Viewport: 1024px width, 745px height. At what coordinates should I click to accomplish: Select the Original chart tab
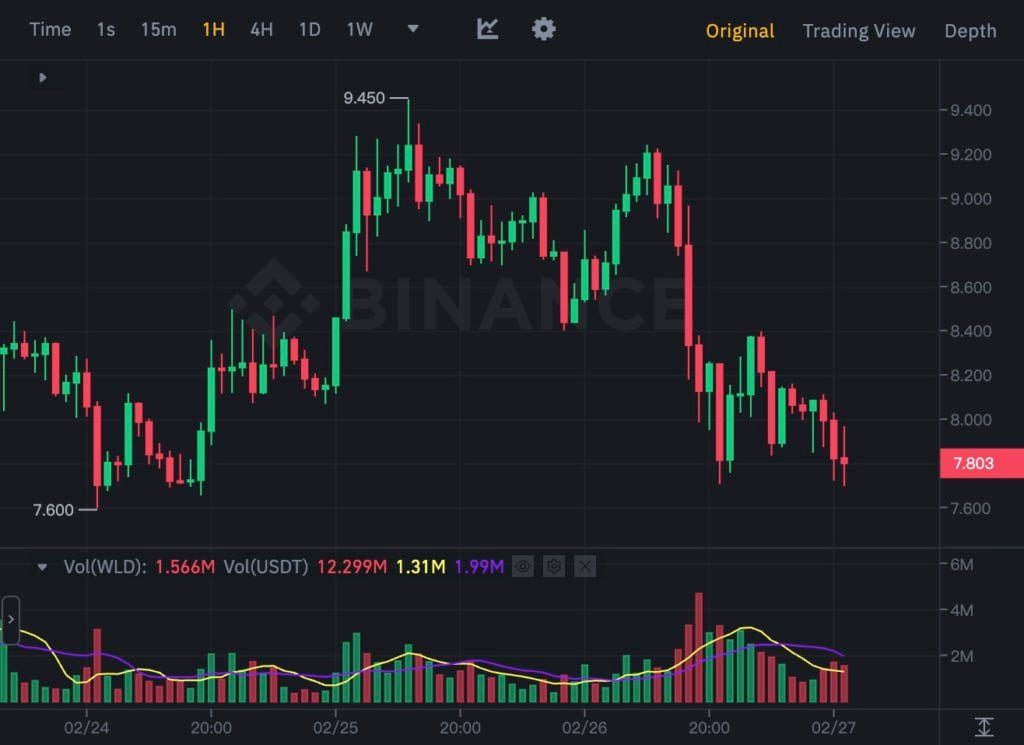[740, 31]
